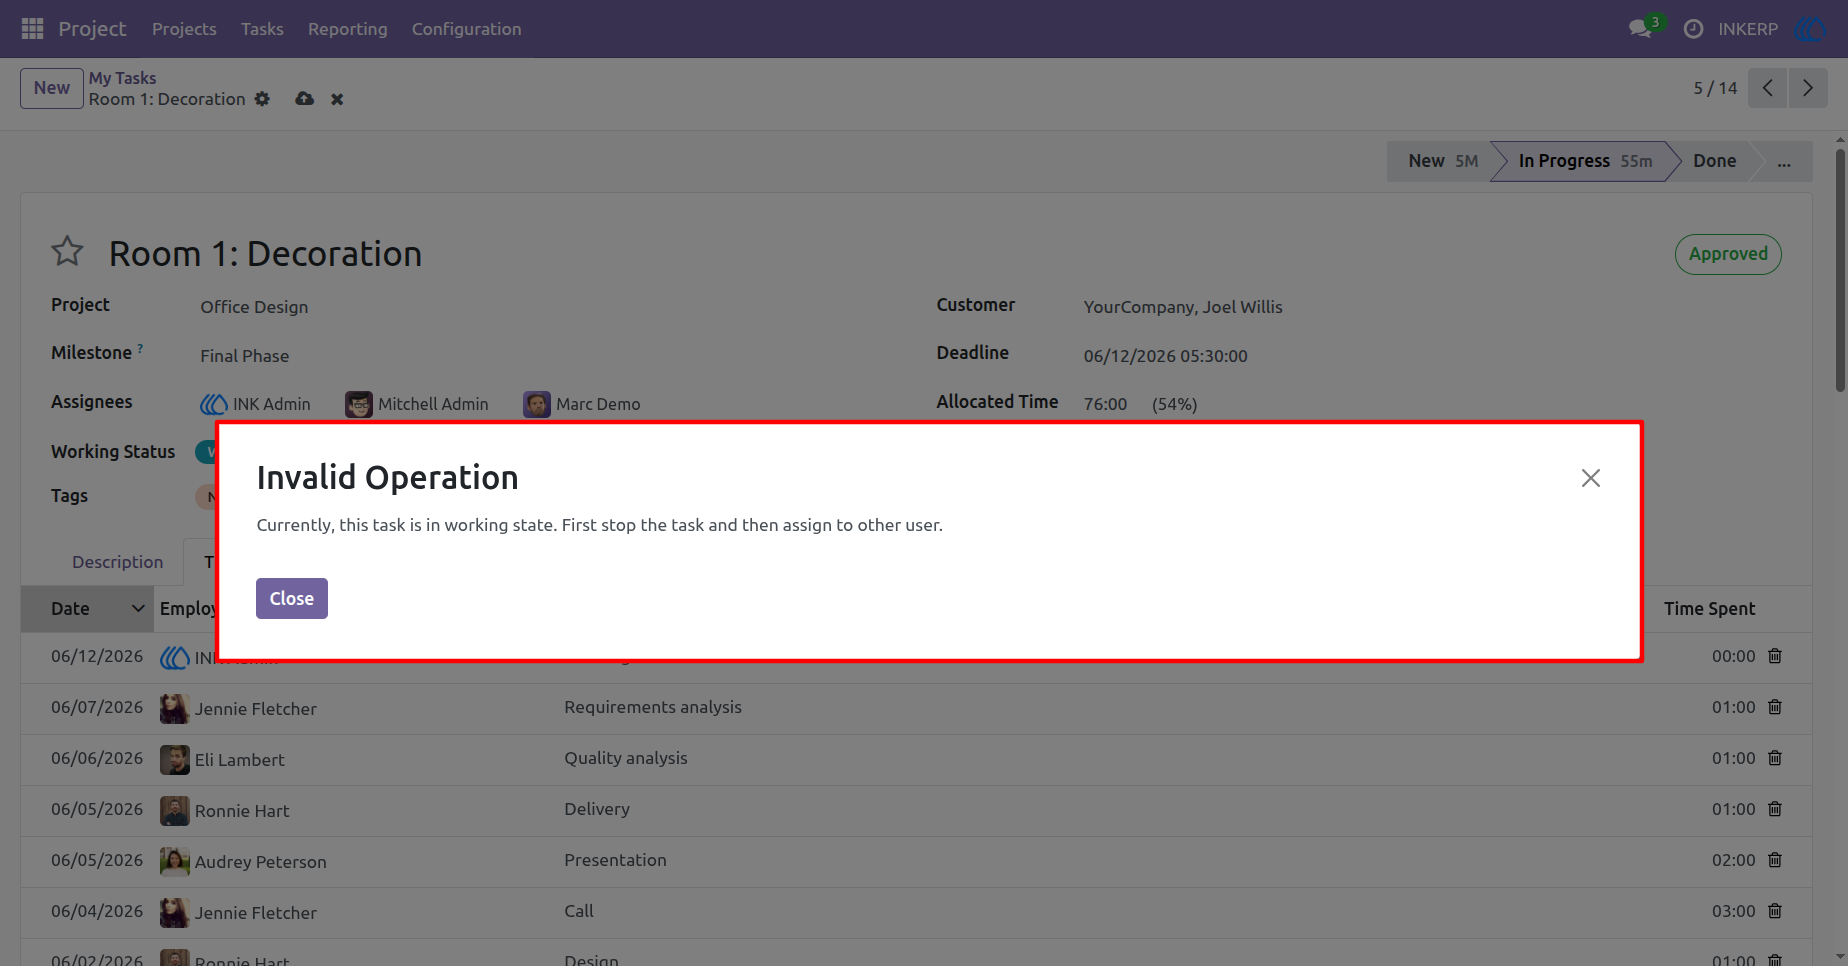The image size is (1848, 966).
Task: Click Marc Demo assignee avatar
Action: point(537,404)
